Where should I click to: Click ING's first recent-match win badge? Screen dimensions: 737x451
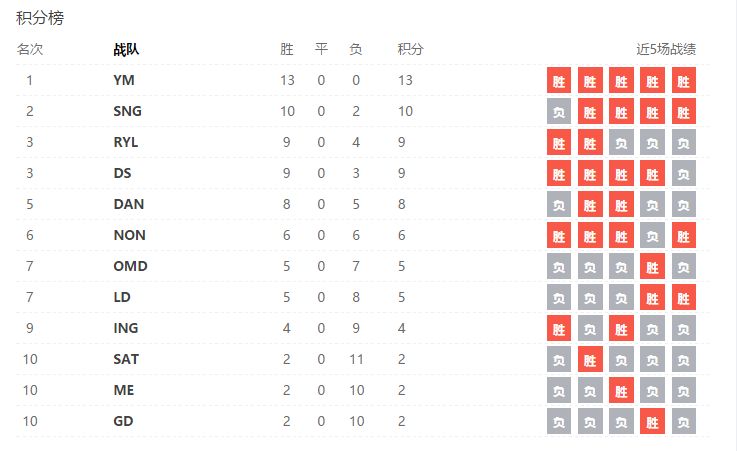click(x=559, y=329)
